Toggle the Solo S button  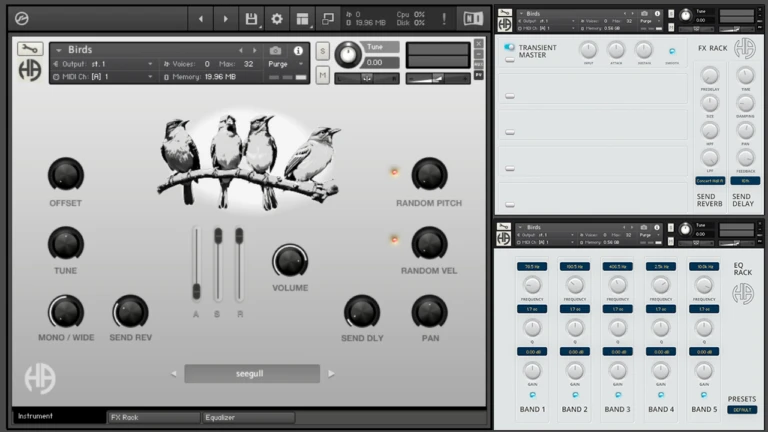click(322, 51)
